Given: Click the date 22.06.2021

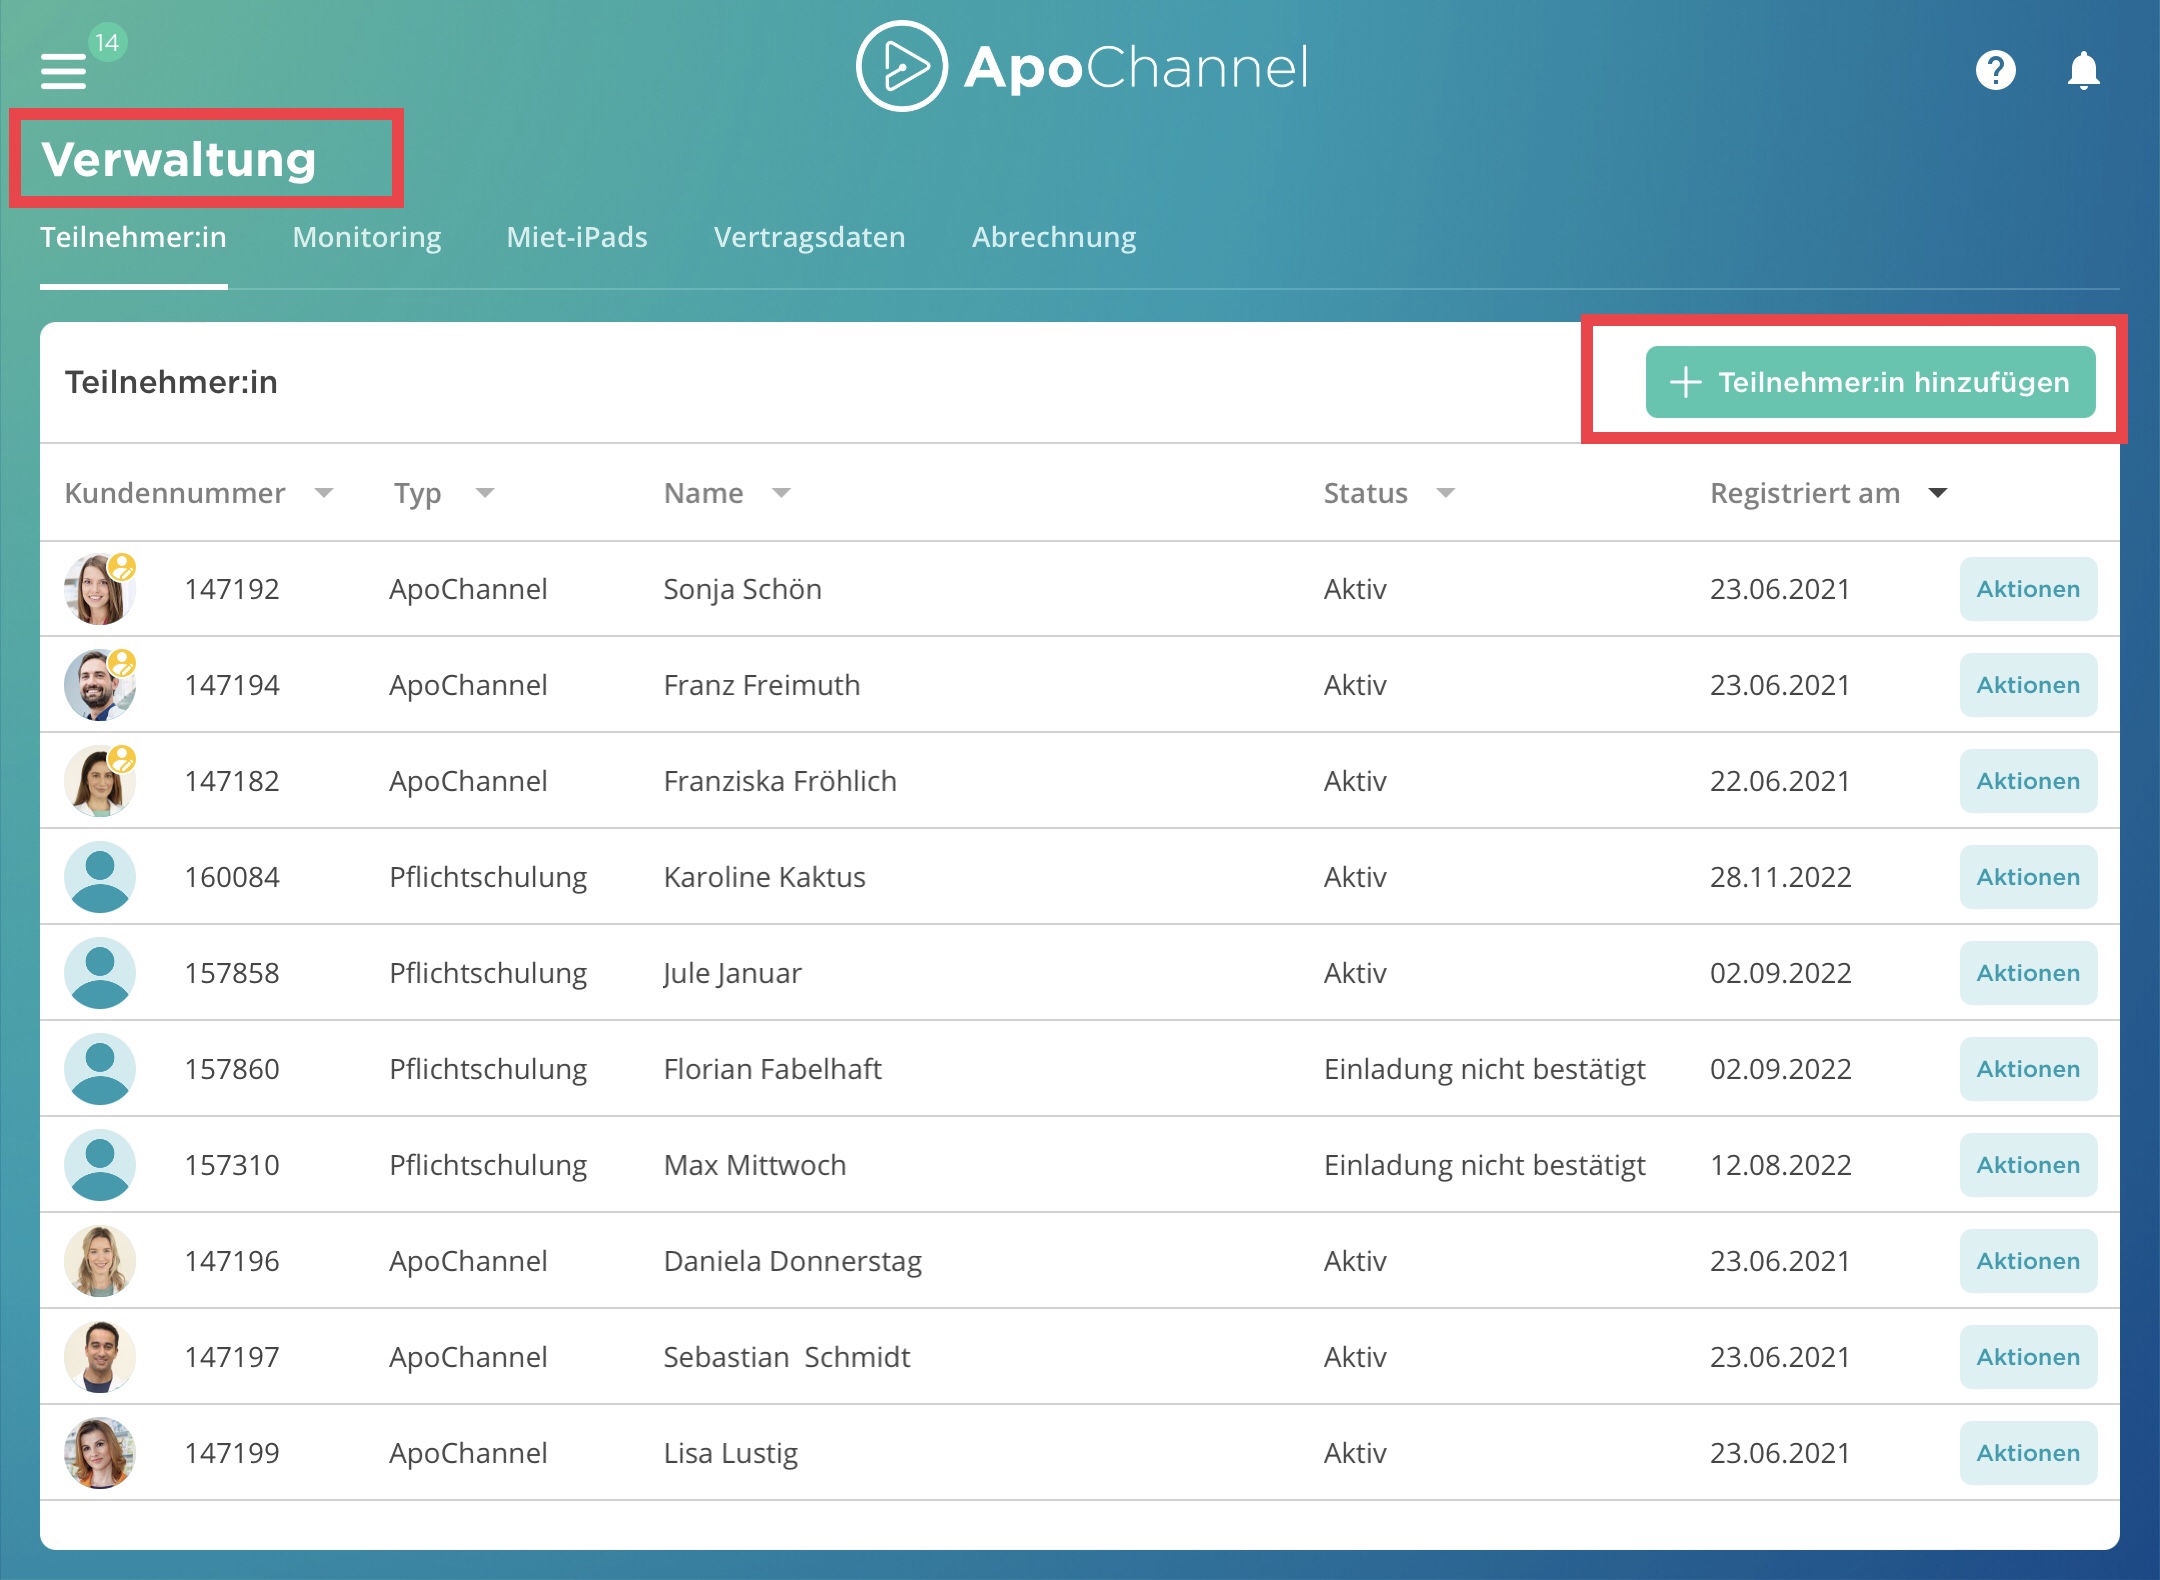Looking at the screenshot, I should pyautogui.click(x=1780, y=781).
